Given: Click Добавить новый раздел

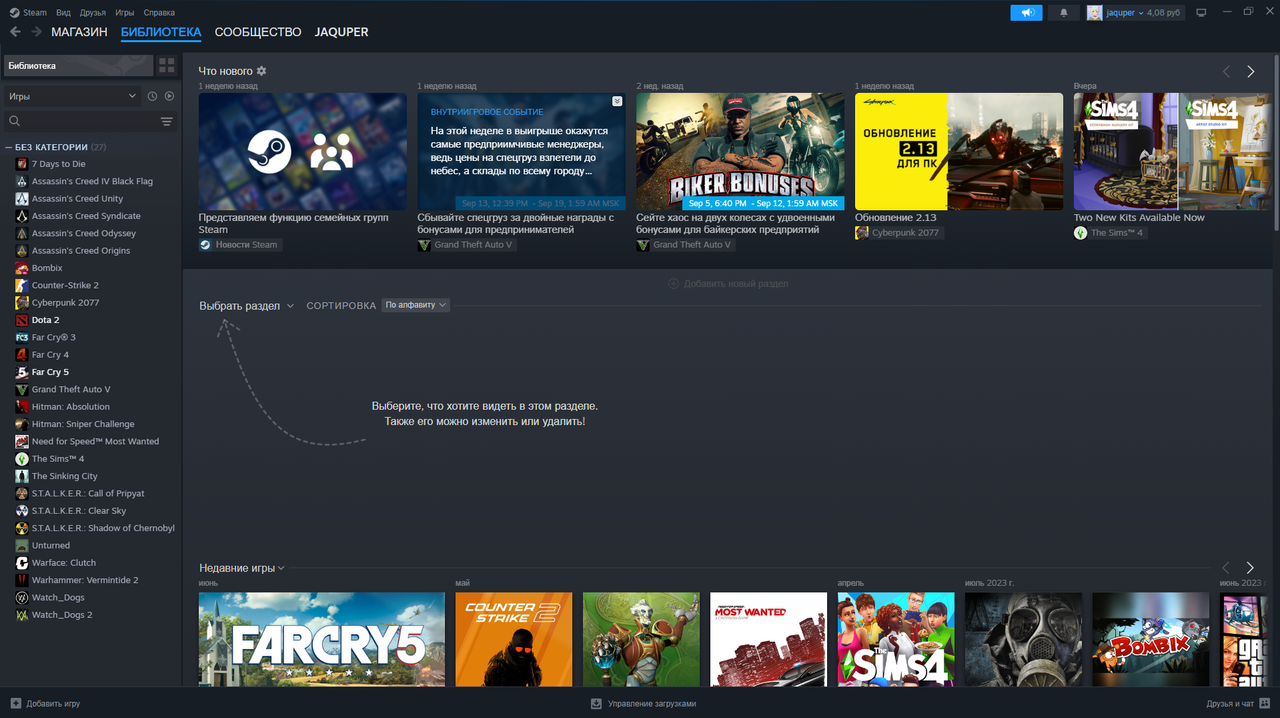Looking at the screenshot, I should [x=727, y=283].
